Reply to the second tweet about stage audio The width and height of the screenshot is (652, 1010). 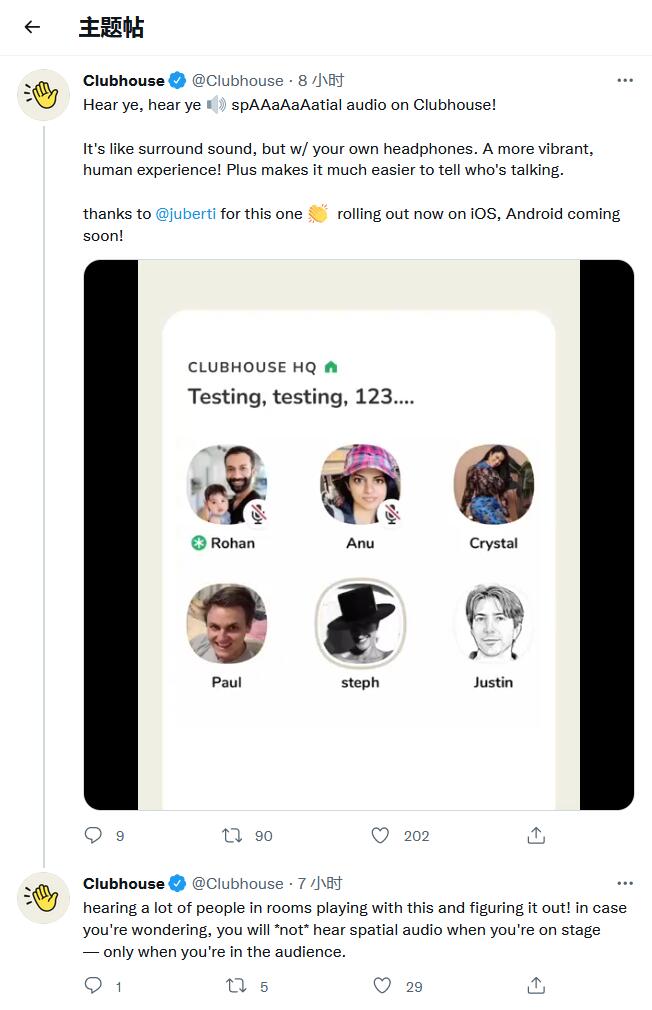[94, 986]
